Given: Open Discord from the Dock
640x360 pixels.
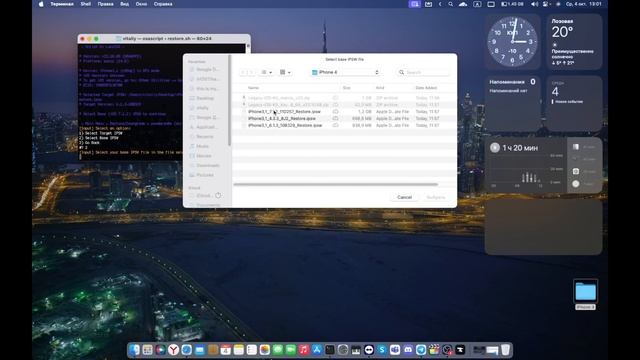Looking at the screenshot, I should (408, 350).
